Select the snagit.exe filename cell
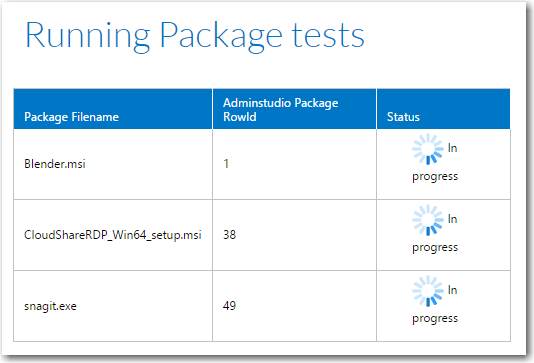534x363 pixels. tap(113, 306)
